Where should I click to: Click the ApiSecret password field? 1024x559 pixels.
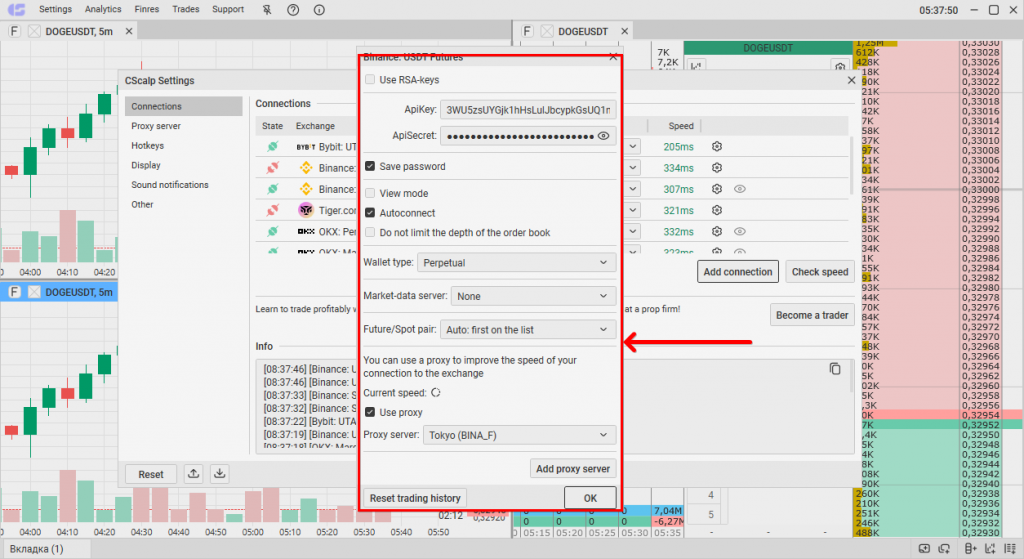[x=528, y=136]
